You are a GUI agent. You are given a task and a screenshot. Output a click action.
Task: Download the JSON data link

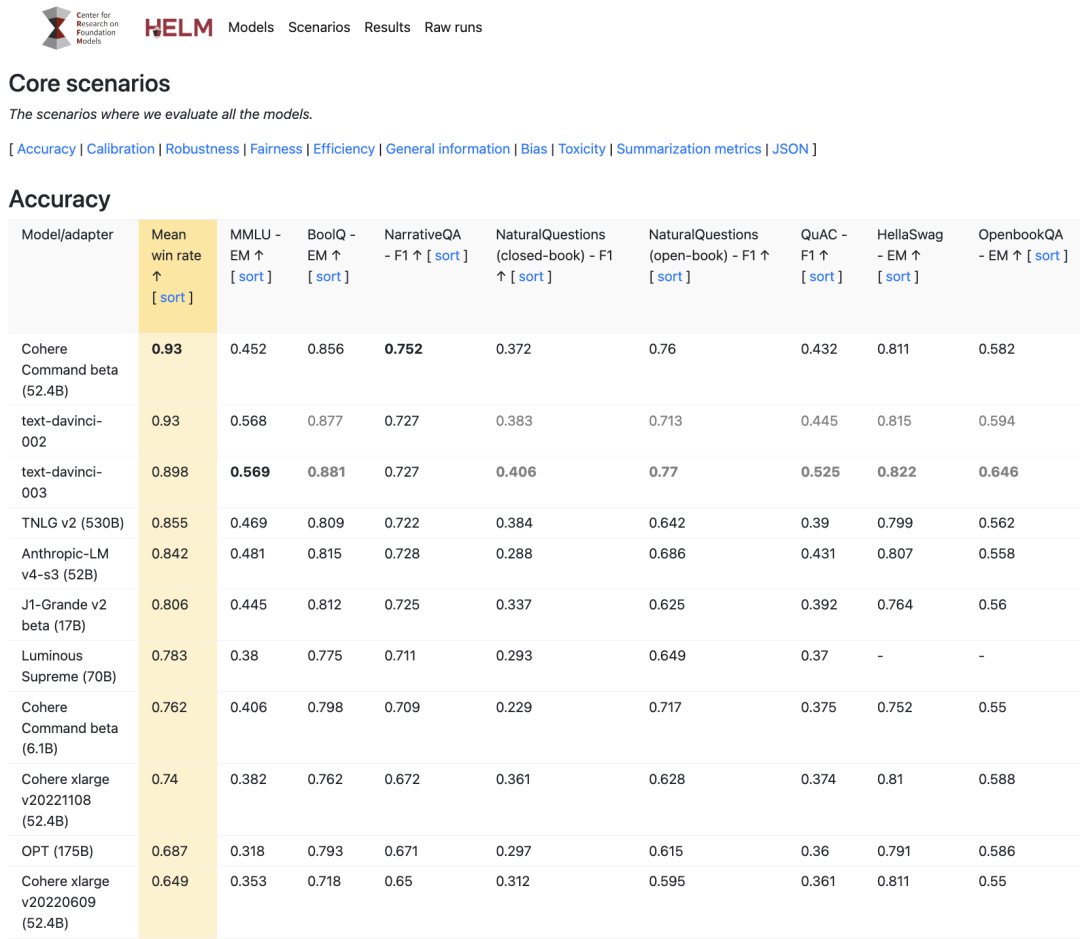(790, 149)
